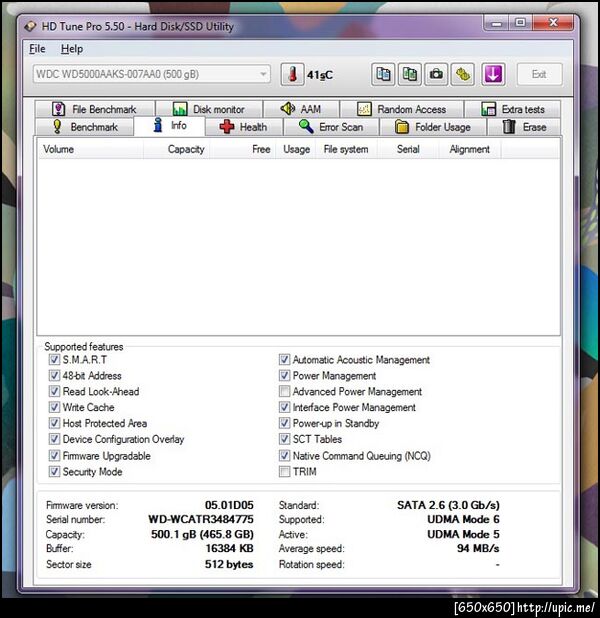Click the 41°C temperature reading
Viewport: 600px width, 618px height.
320,74
